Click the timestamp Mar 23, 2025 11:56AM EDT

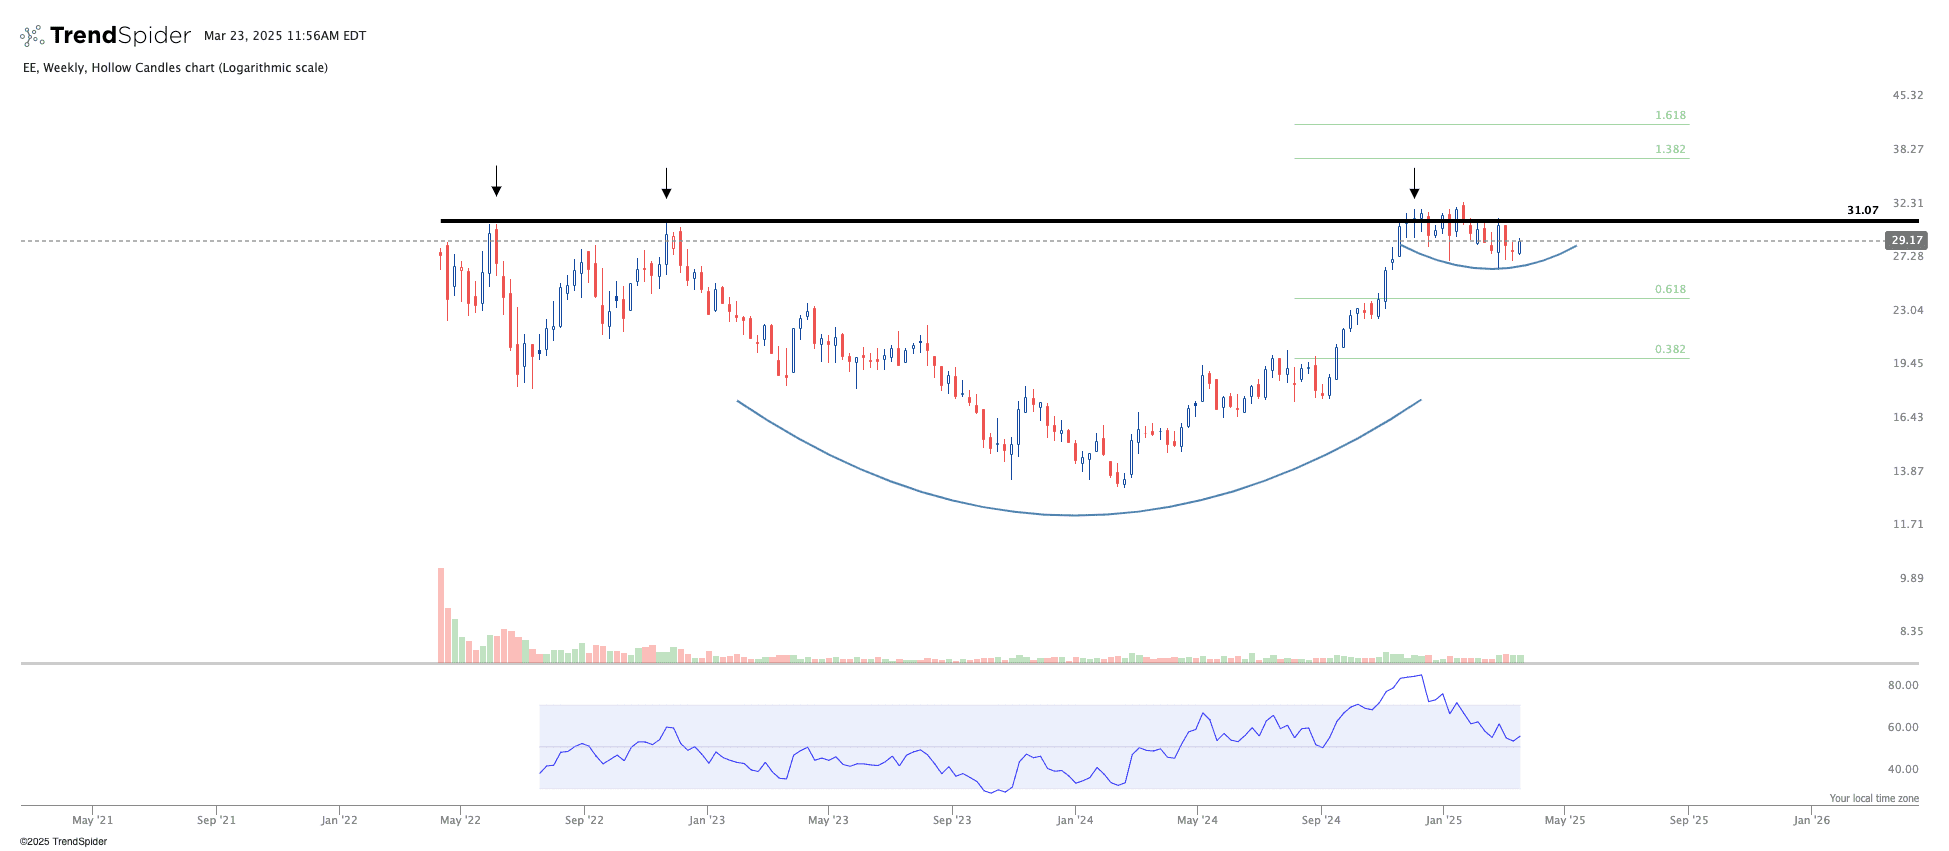(285, 36)
